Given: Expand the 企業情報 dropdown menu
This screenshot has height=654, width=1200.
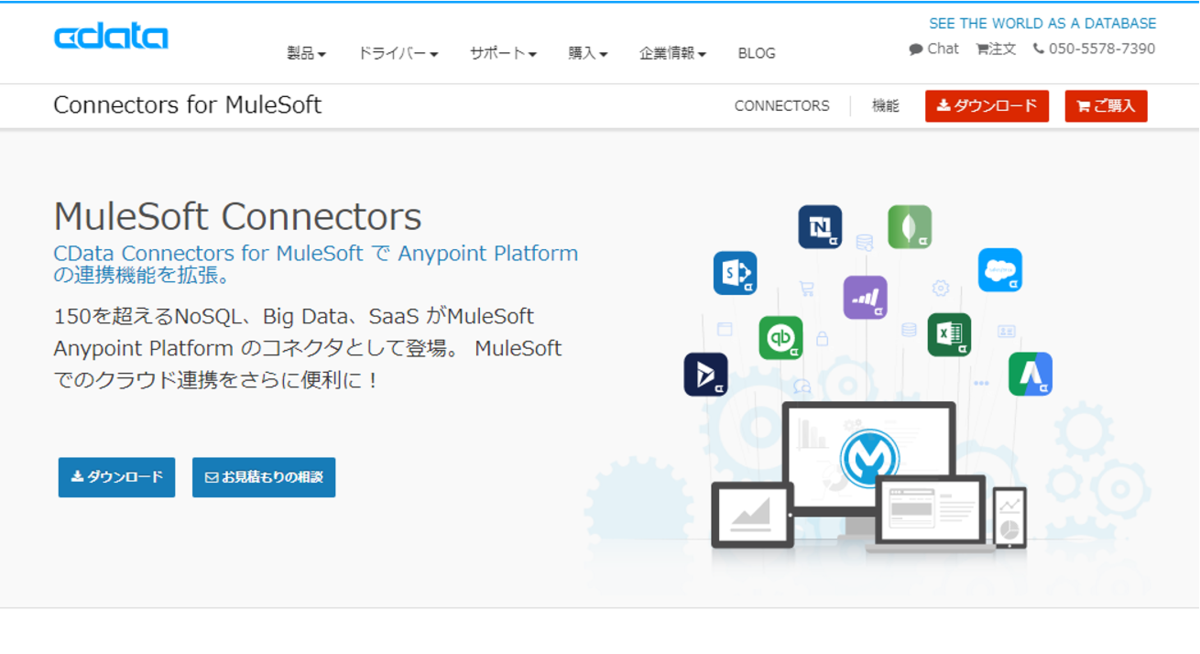Looking at the screenshot, I should (673, 53).
